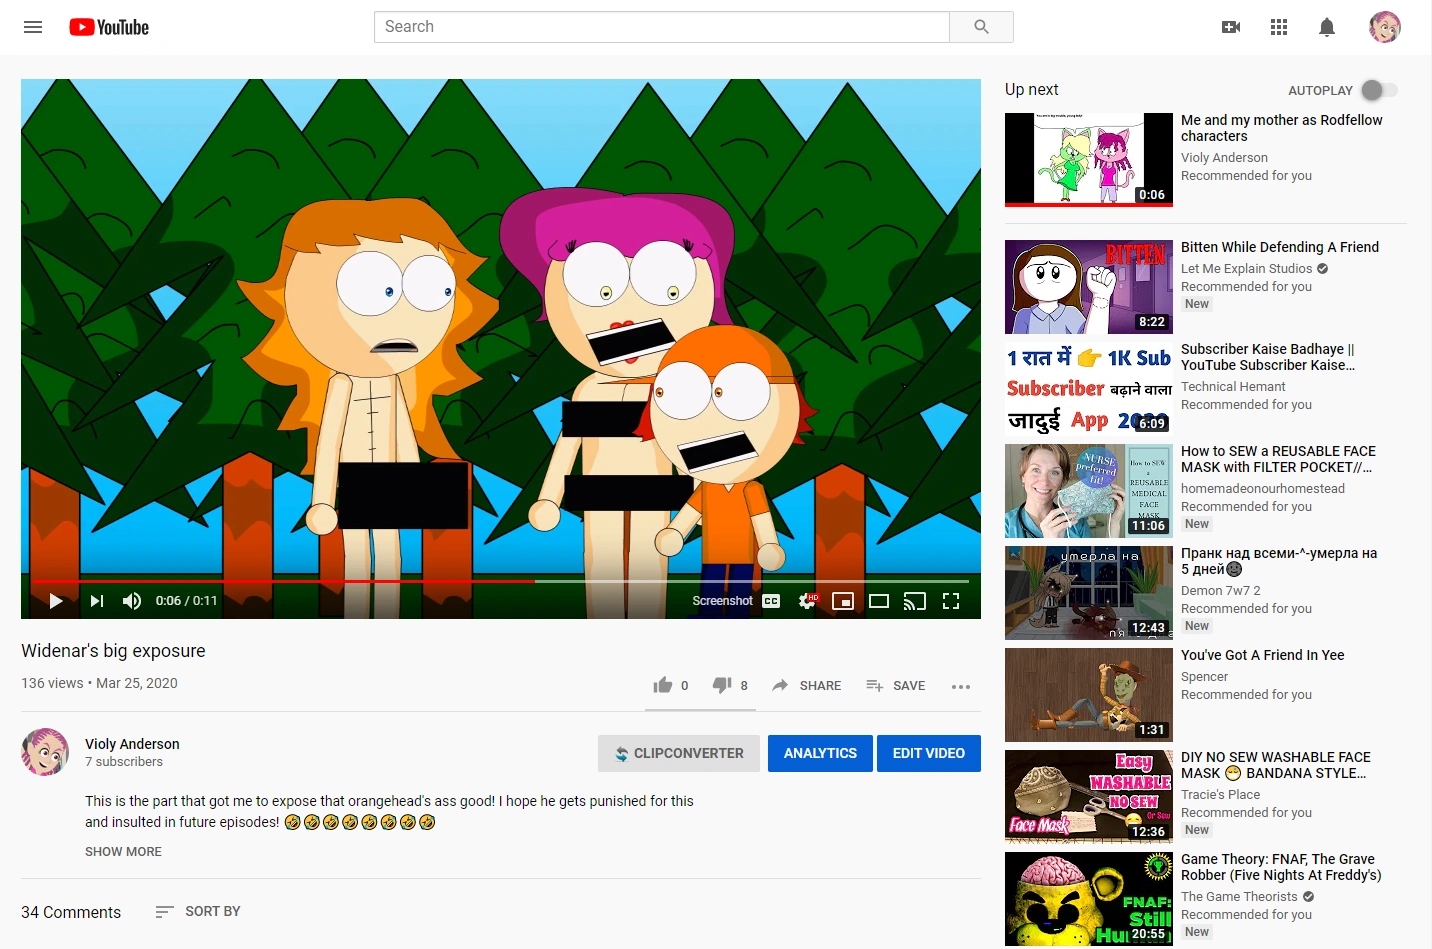
Task: Share the video
Action: click(x=807, y=685)
